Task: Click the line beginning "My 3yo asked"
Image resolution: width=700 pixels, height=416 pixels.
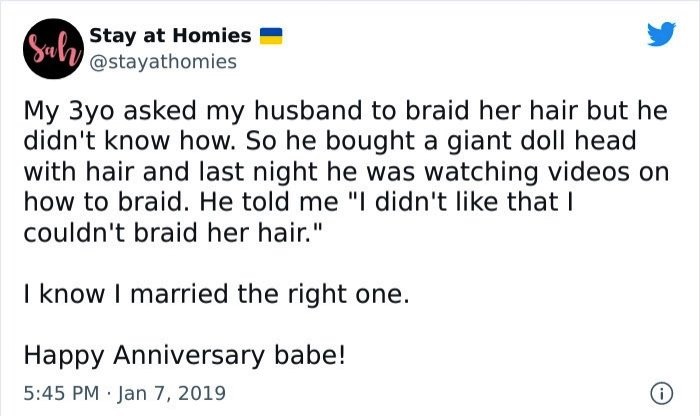Action: click(346, 111)
